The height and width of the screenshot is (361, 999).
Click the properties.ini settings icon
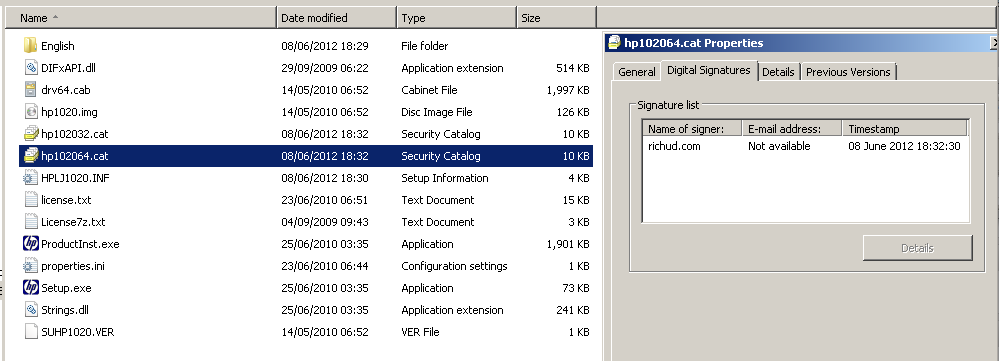(x=31, y=265)
